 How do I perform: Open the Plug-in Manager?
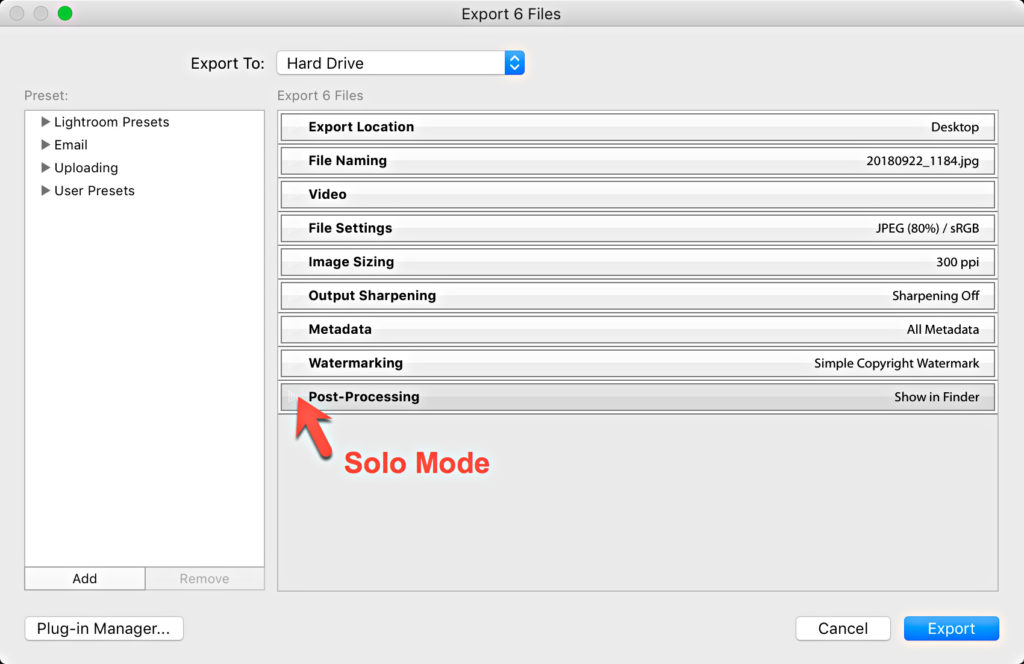(x=104, y=628)
